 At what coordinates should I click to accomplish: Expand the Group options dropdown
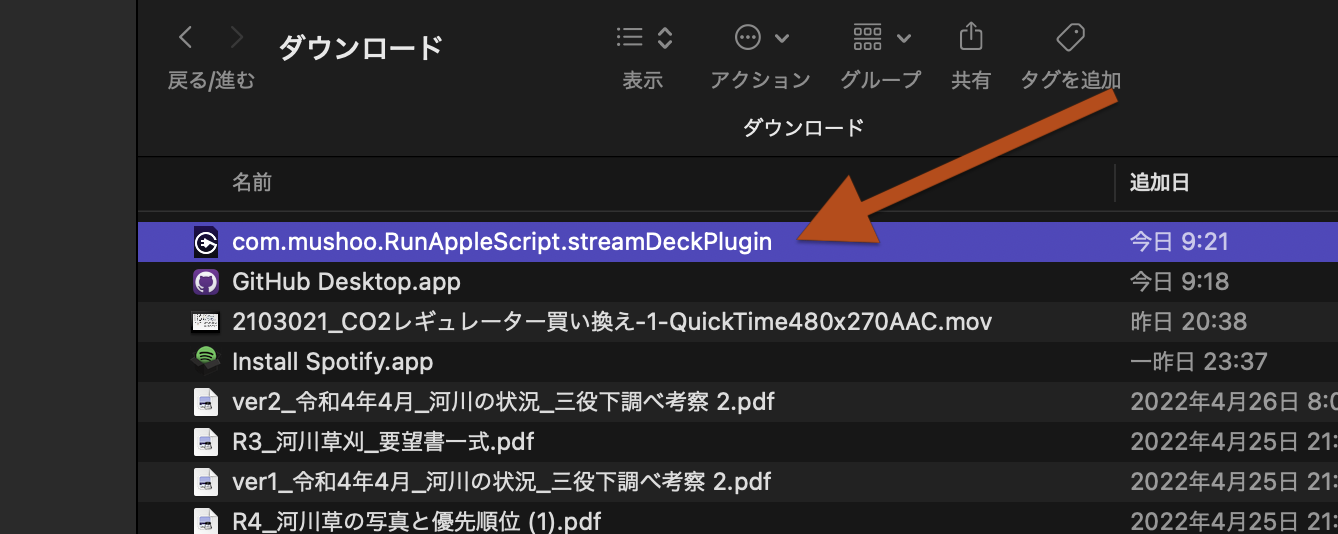(881, 38)
